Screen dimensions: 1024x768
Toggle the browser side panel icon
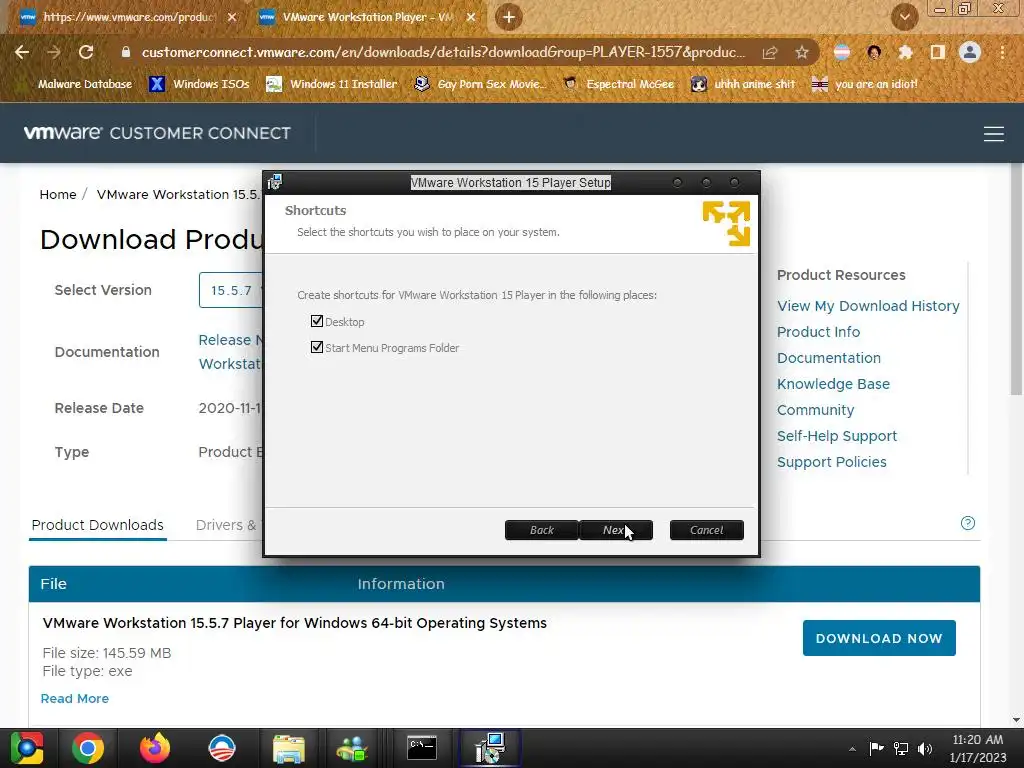938,52
